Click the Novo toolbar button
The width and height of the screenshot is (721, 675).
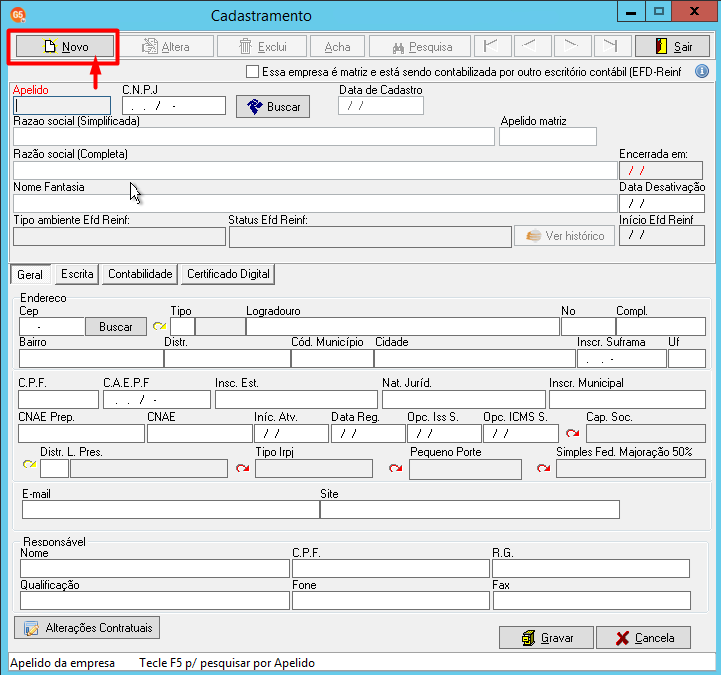(x=65, y=46)
